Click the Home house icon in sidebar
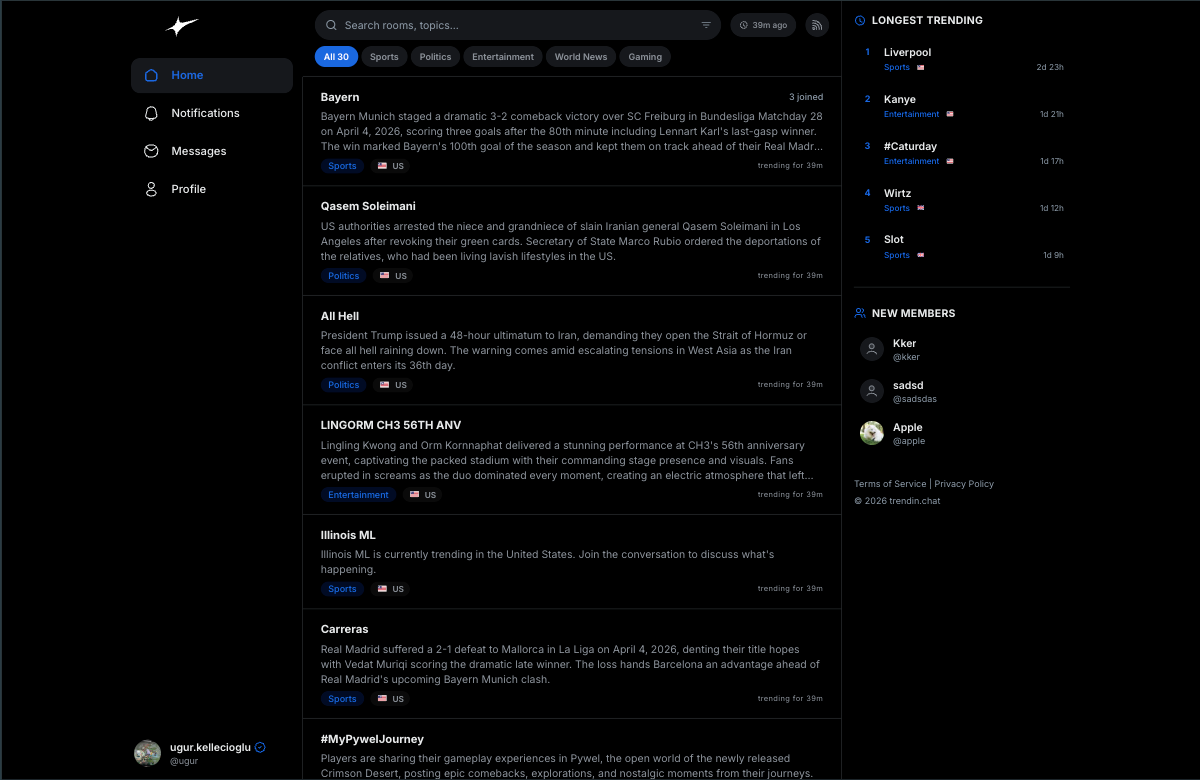Viewport: 1200px width, 780px height. point(151,75)
